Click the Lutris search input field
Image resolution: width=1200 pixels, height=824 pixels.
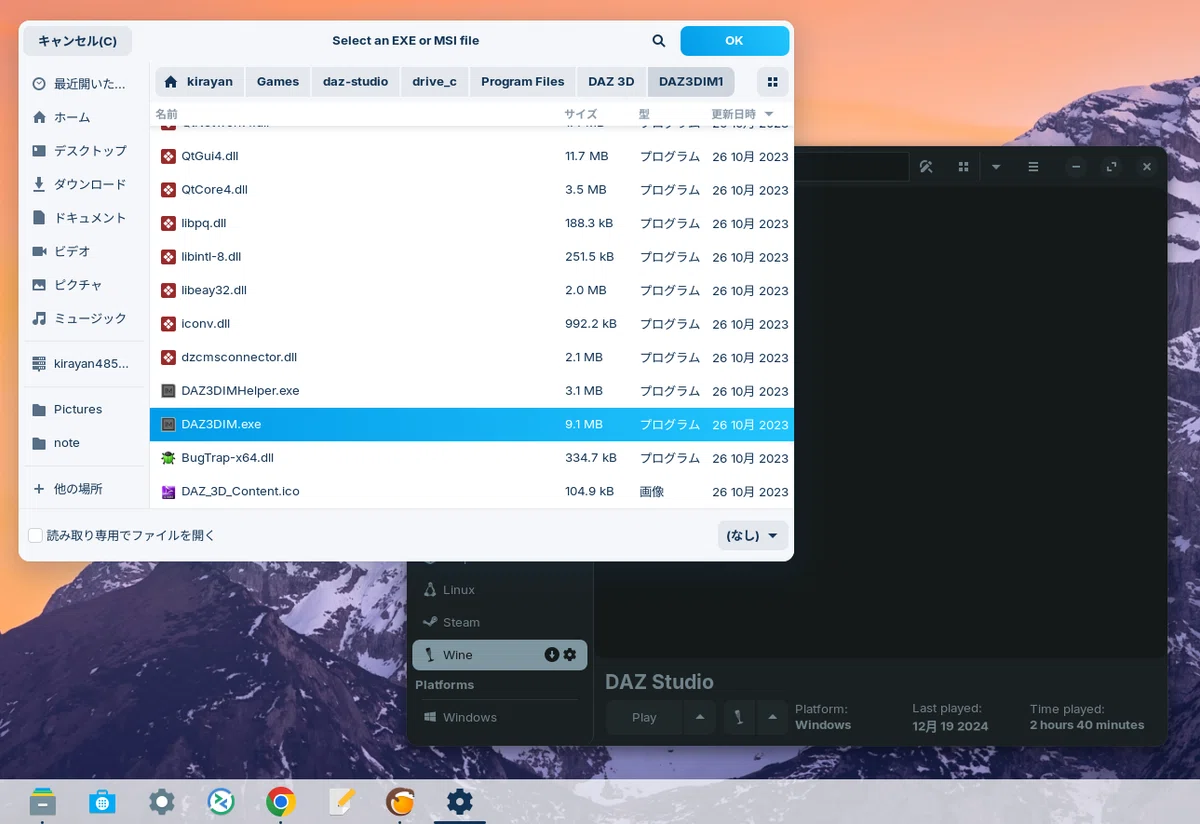[x=850, y=167]
